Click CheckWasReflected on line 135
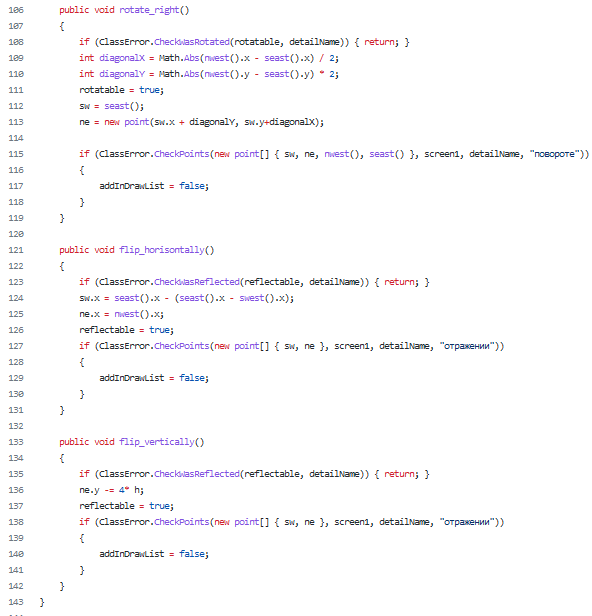This screenshot has width=592, height=616. pyautogui.click(x=197, y=474)
